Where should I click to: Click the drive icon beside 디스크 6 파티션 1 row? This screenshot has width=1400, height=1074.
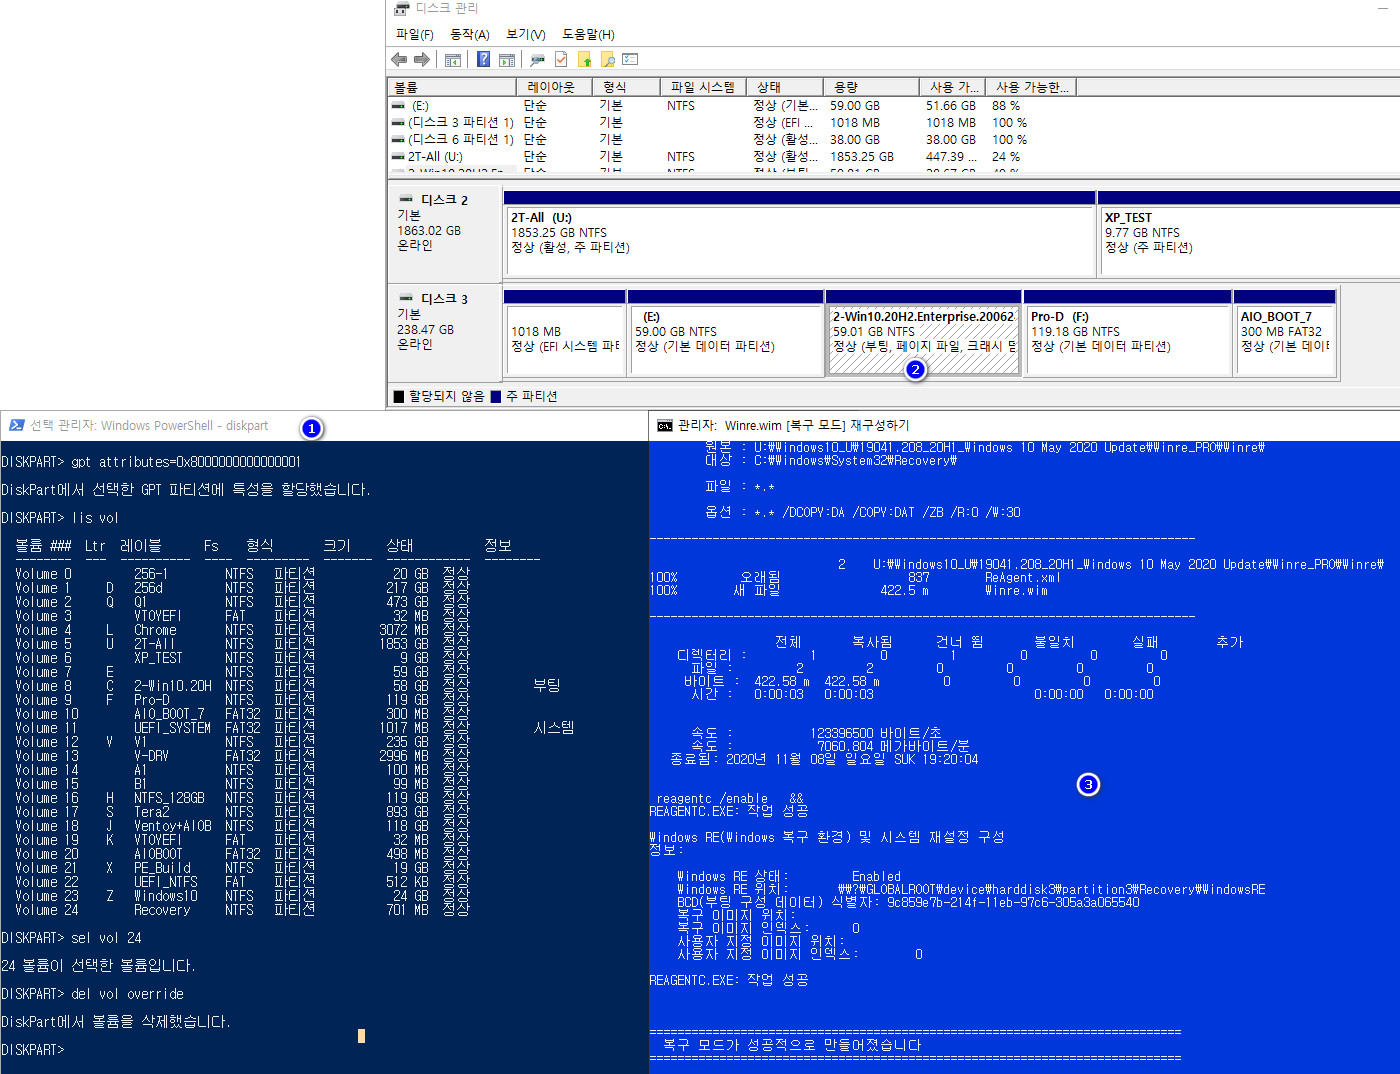(x=398, y=140)
